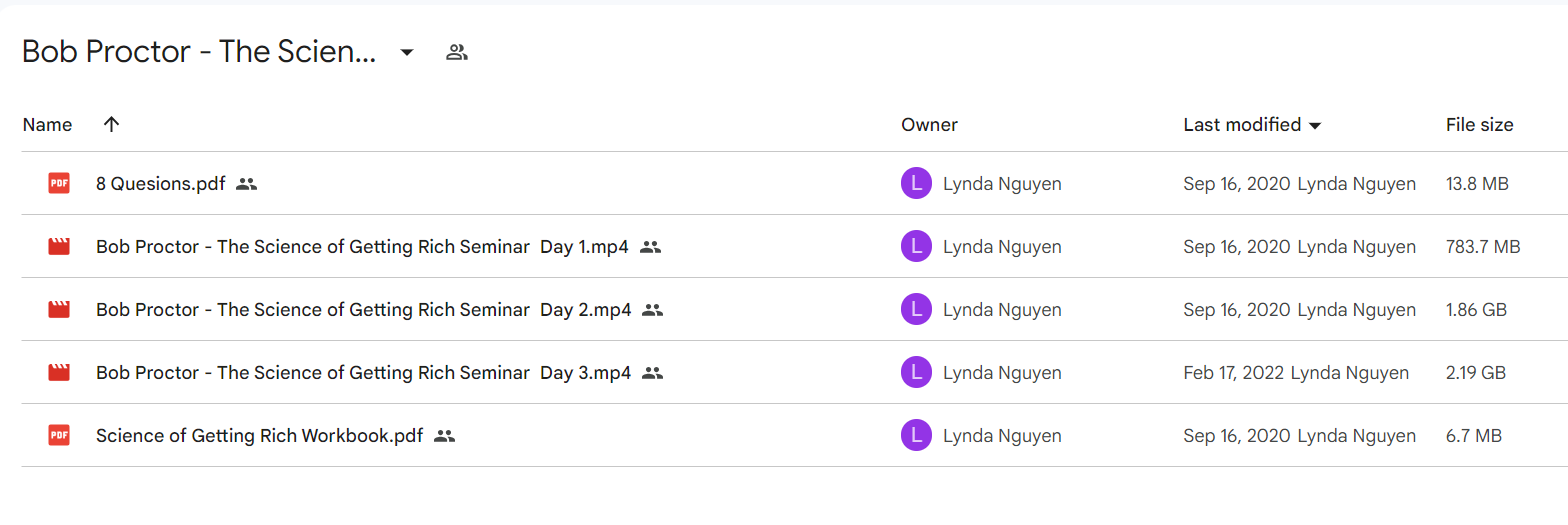The image size is (1568, 525).
Task: Sort files by the Name column header
Action: coord(47,125)
